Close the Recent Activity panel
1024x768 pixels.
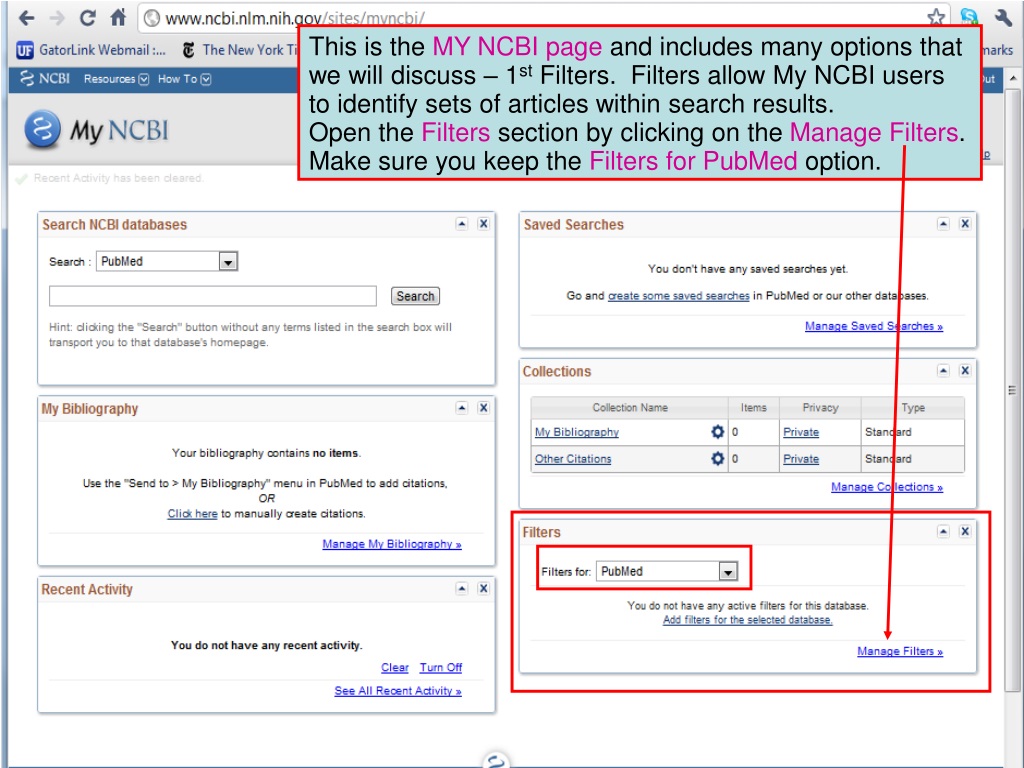point(483,588)
